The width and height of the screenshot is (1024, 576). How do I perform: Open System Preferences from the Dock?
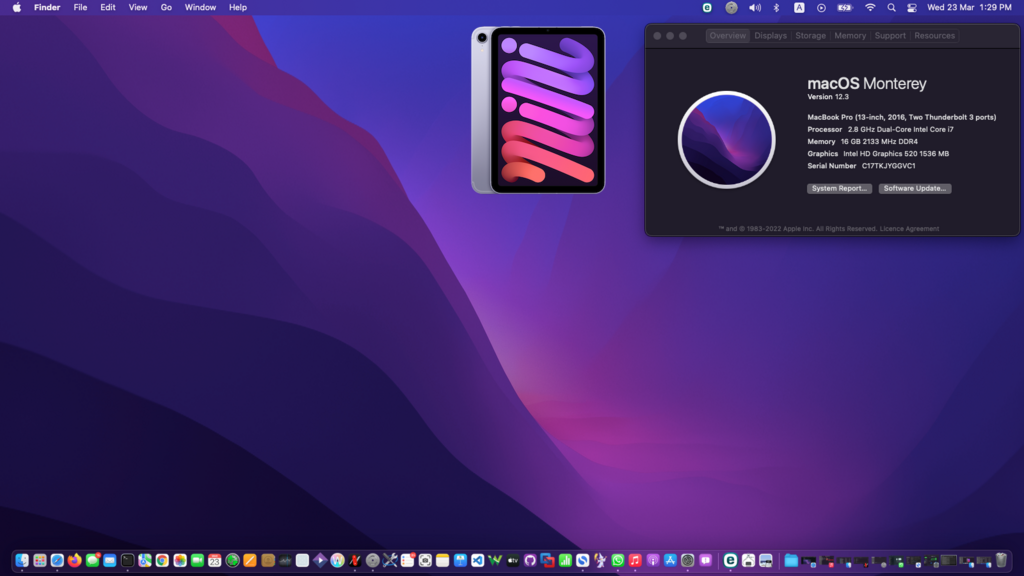click(688, 560)
